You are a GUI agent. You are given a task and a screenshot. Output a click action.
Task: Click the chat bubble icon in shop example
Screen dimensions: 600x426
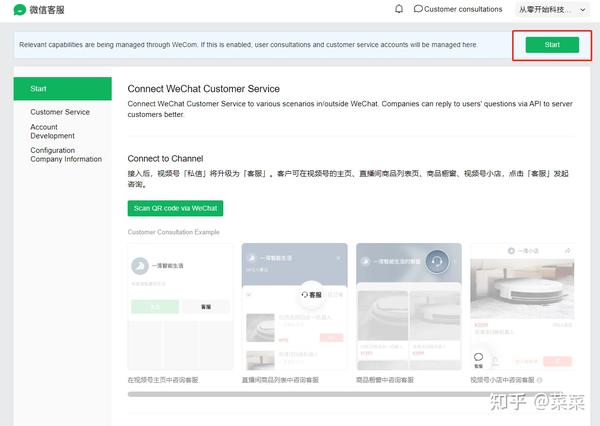coord(478,357)
